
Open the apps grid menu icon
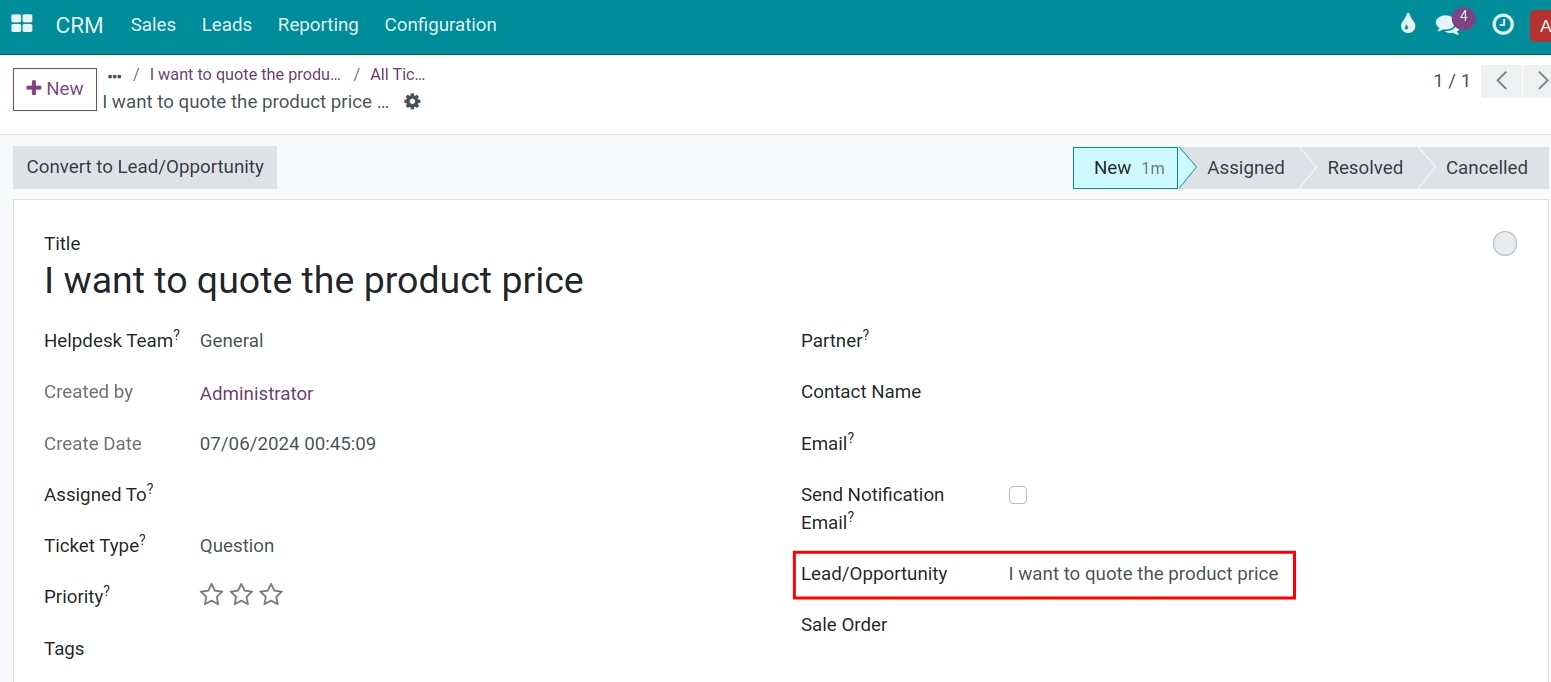click(21, 24)
